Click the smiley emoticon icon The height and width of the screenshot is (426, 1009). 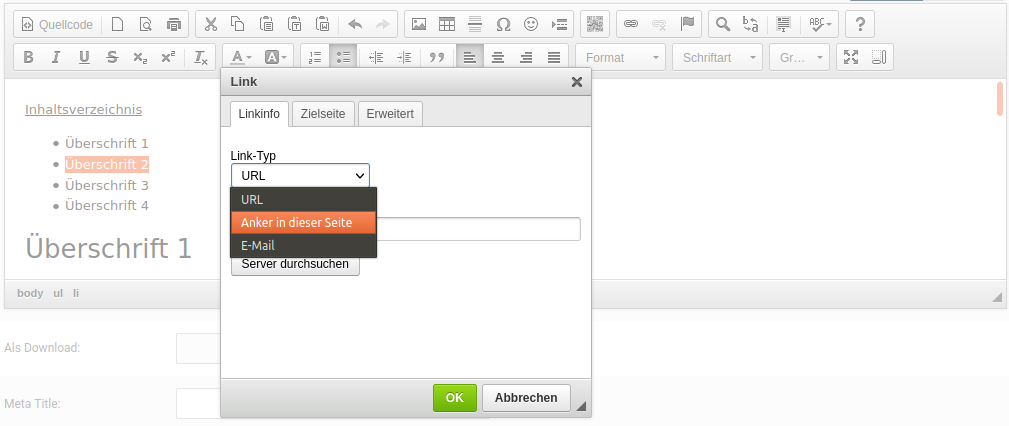(x=531, y=24)
